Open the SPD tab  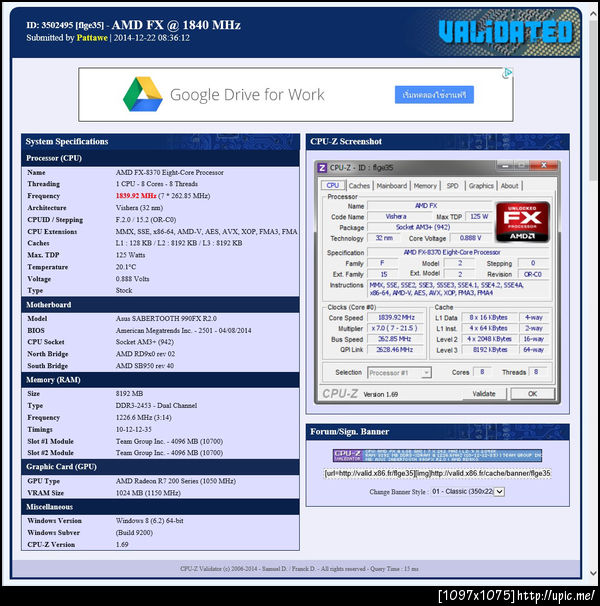tap(452, 186)
